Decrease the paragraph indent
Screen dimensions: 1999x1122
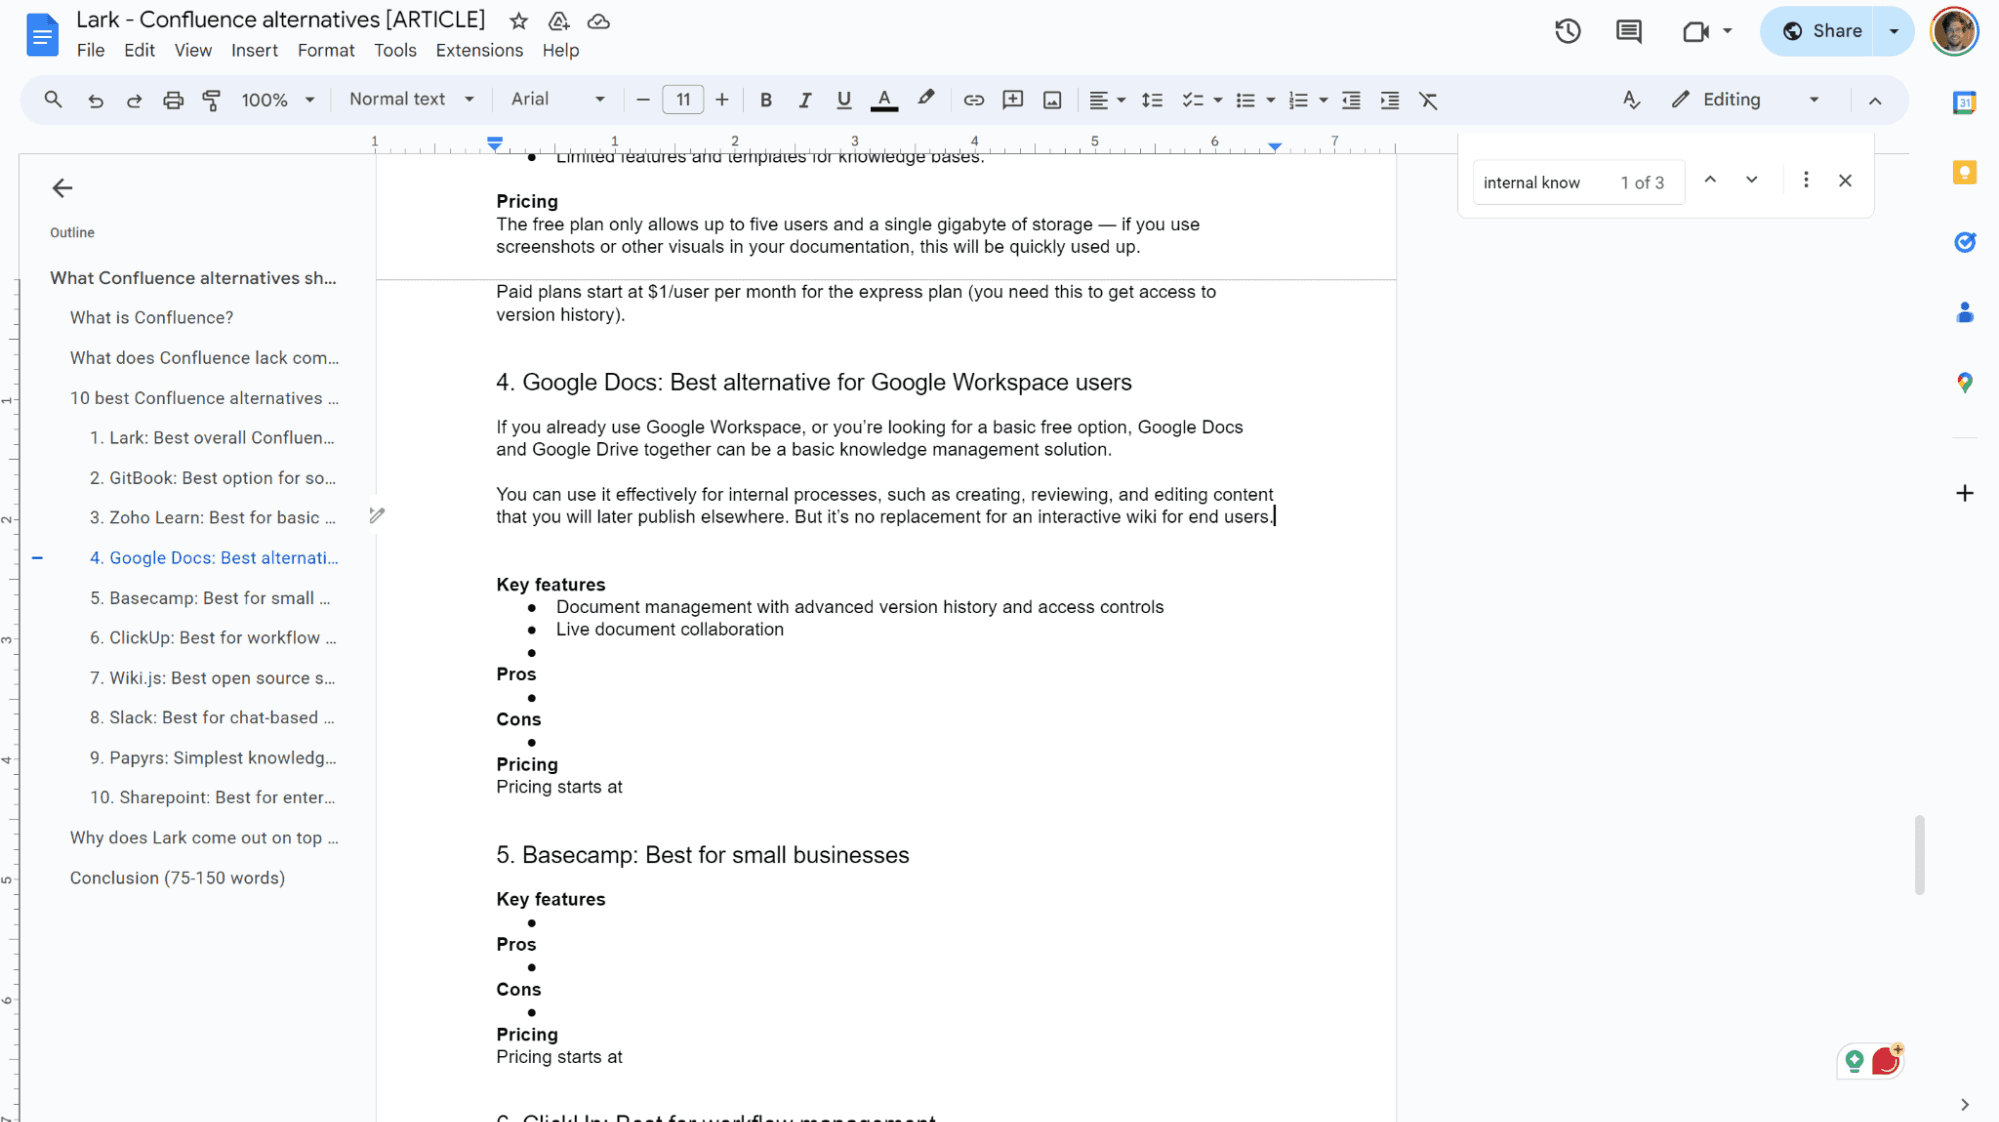click(x=1351, y=100)
